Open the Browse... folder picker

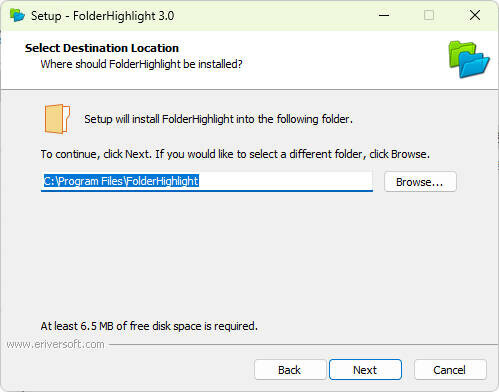point(420,182)
